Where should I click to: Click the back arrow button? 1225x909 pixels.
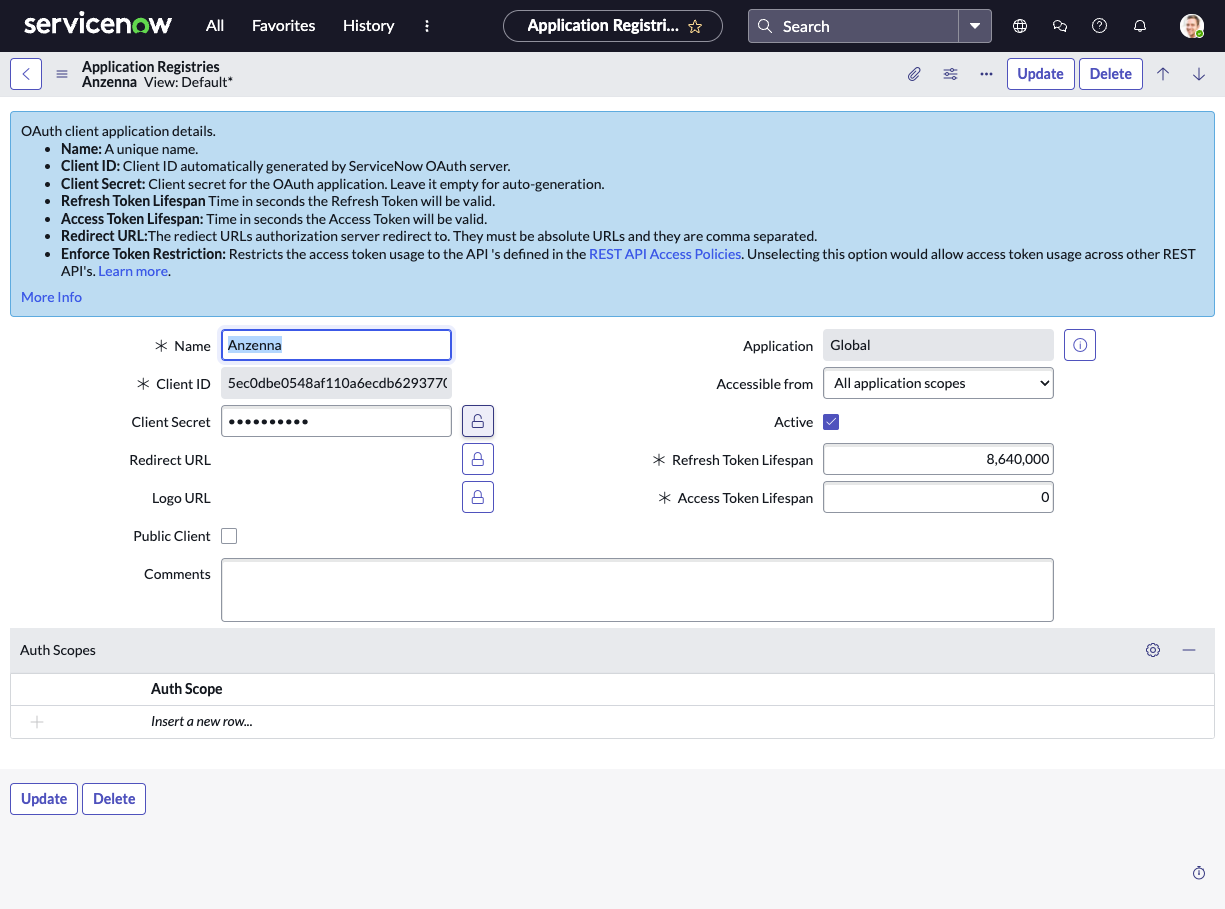pos(26,74)
